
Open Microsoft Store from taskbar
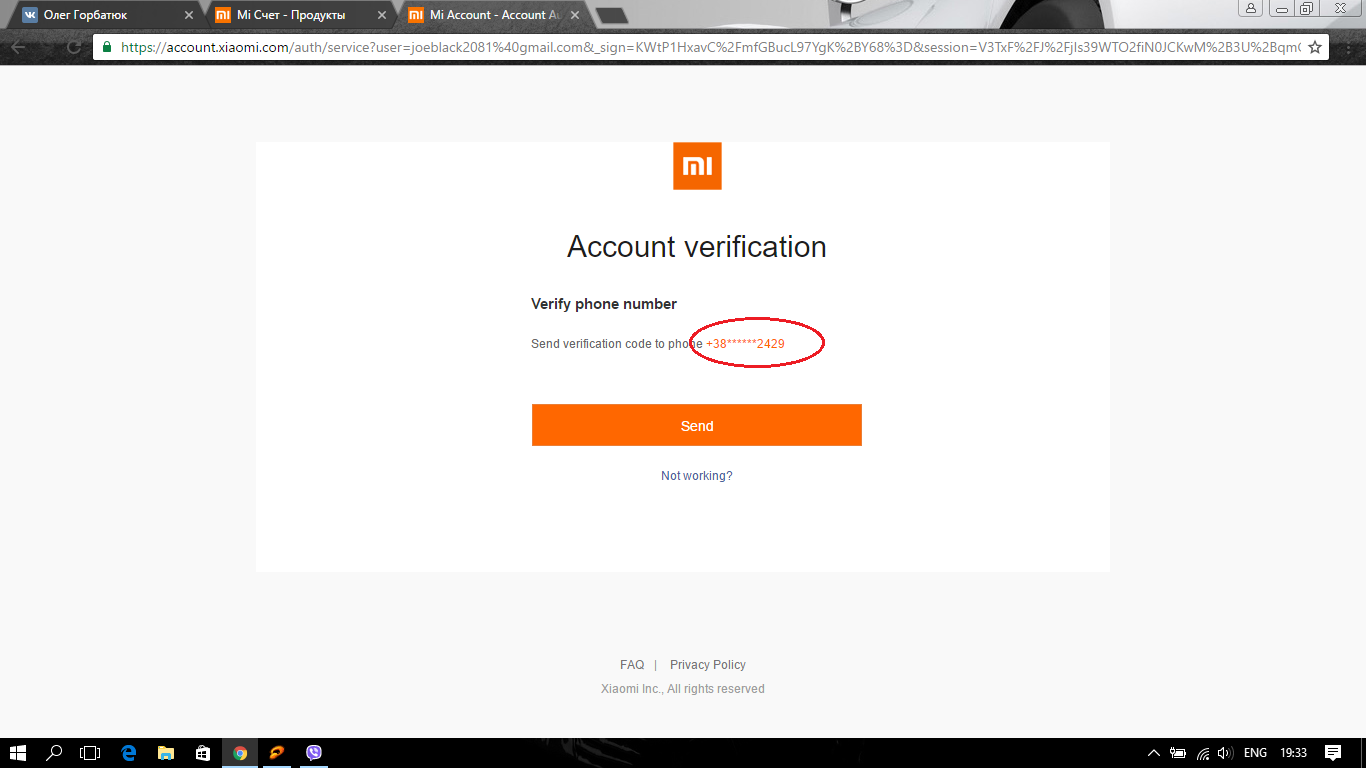click(203, 753)
